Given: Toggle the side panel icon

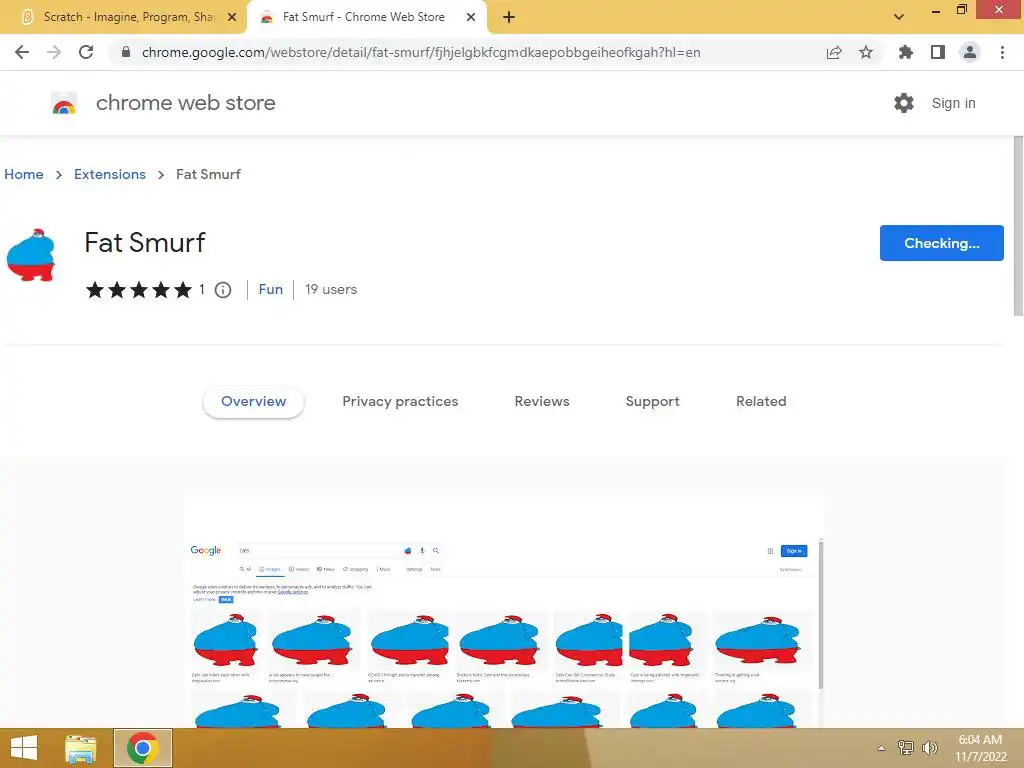Looking at the screenshot, I should tap(938, 52).
